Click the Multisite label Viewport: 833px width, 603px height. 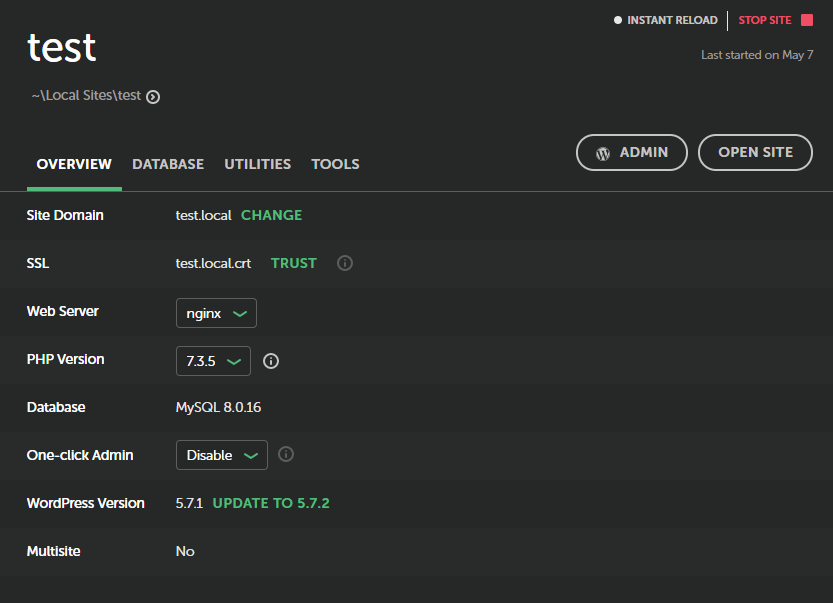53,551
